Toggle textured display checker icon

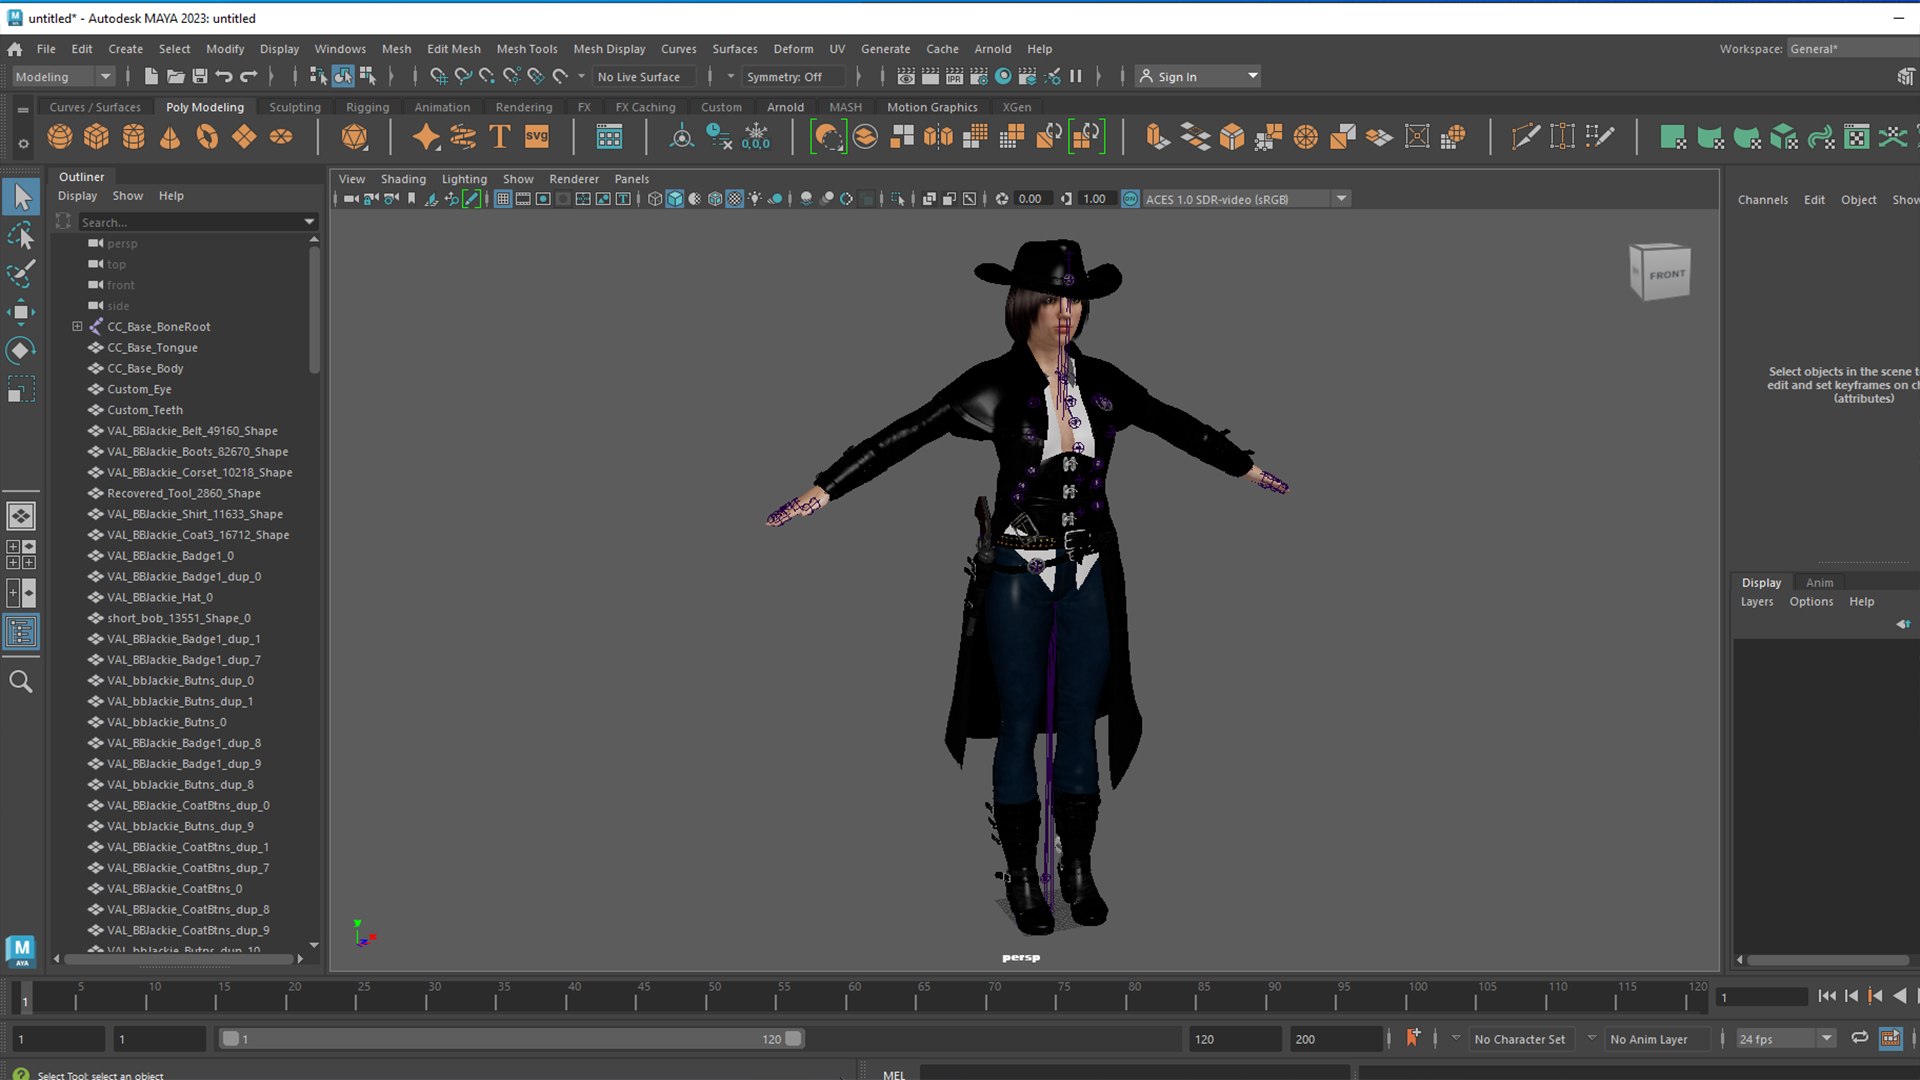click(x=735, y=199)
